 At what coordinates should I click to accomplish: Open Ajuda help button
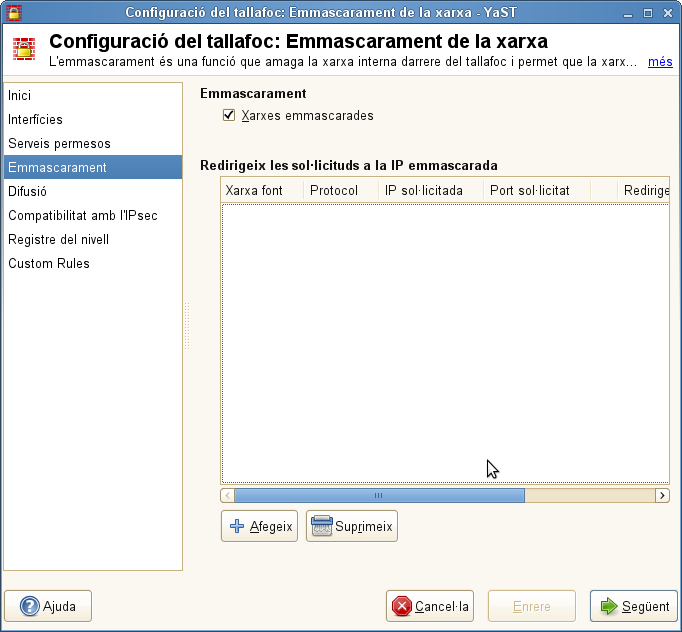(48, 606)
